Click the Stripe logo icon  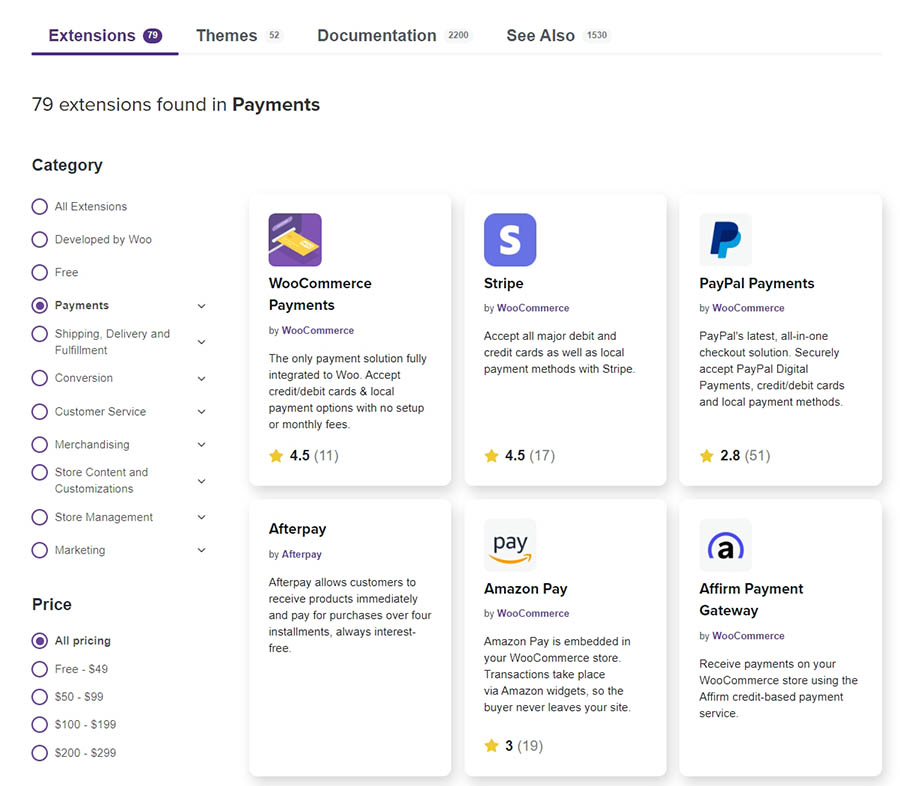510,240
